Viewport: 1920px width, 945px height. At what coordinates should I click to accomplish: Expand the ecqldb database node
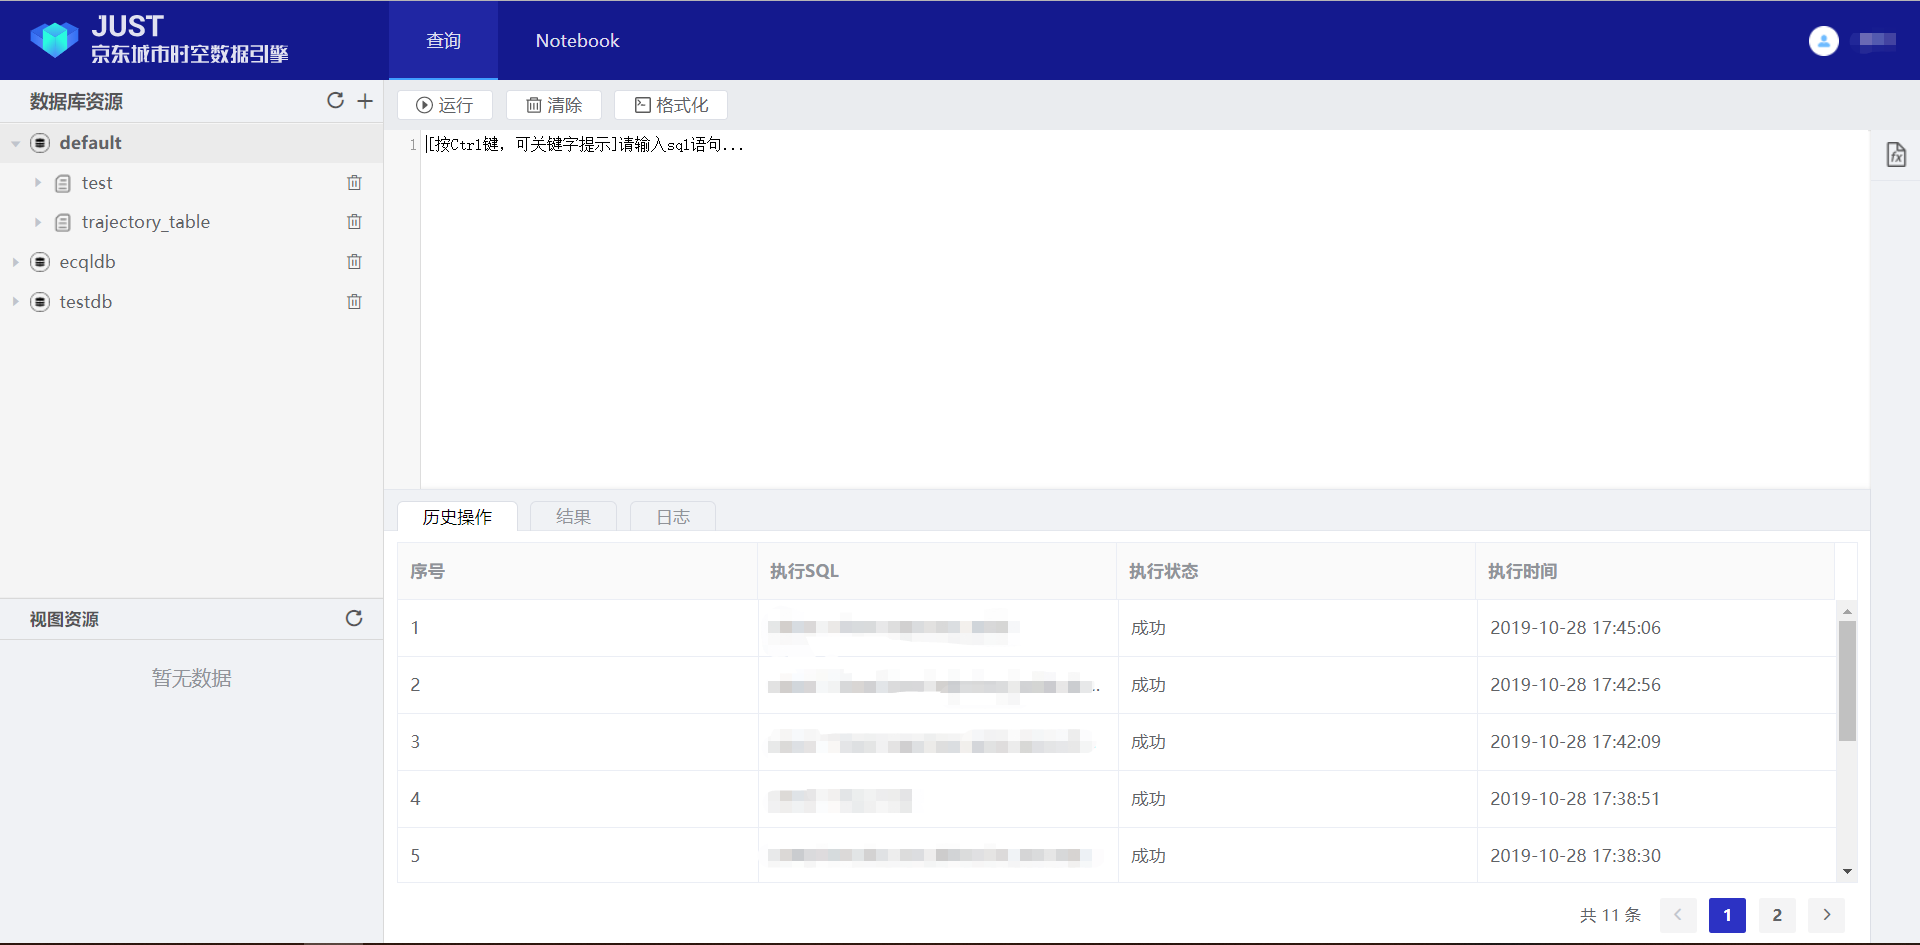(16, 262)
